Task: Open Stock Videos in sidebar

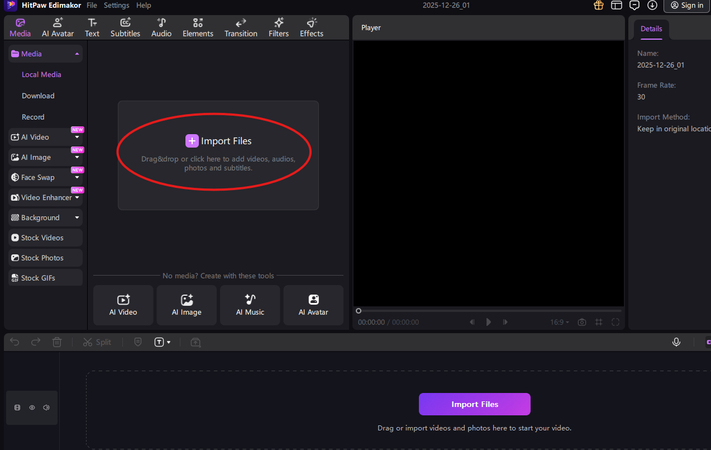Action: 45,238
